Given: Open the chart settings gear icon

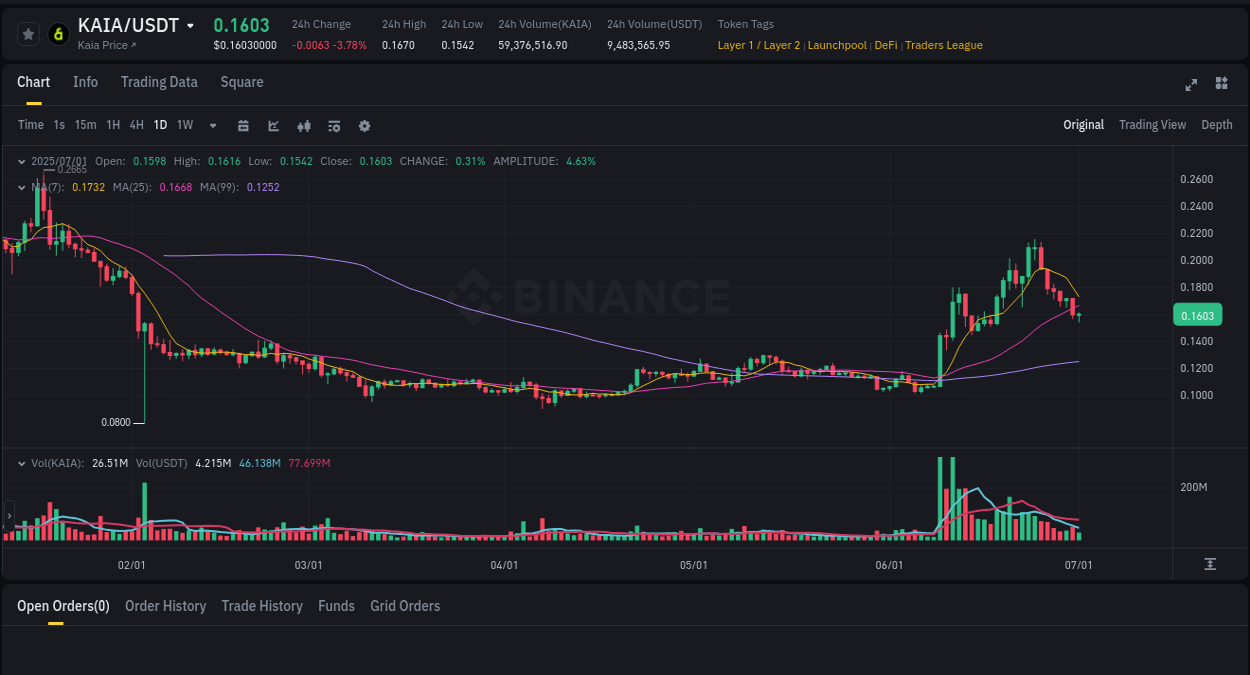Looking at the screenshot, I should click(x=364, y=125).
